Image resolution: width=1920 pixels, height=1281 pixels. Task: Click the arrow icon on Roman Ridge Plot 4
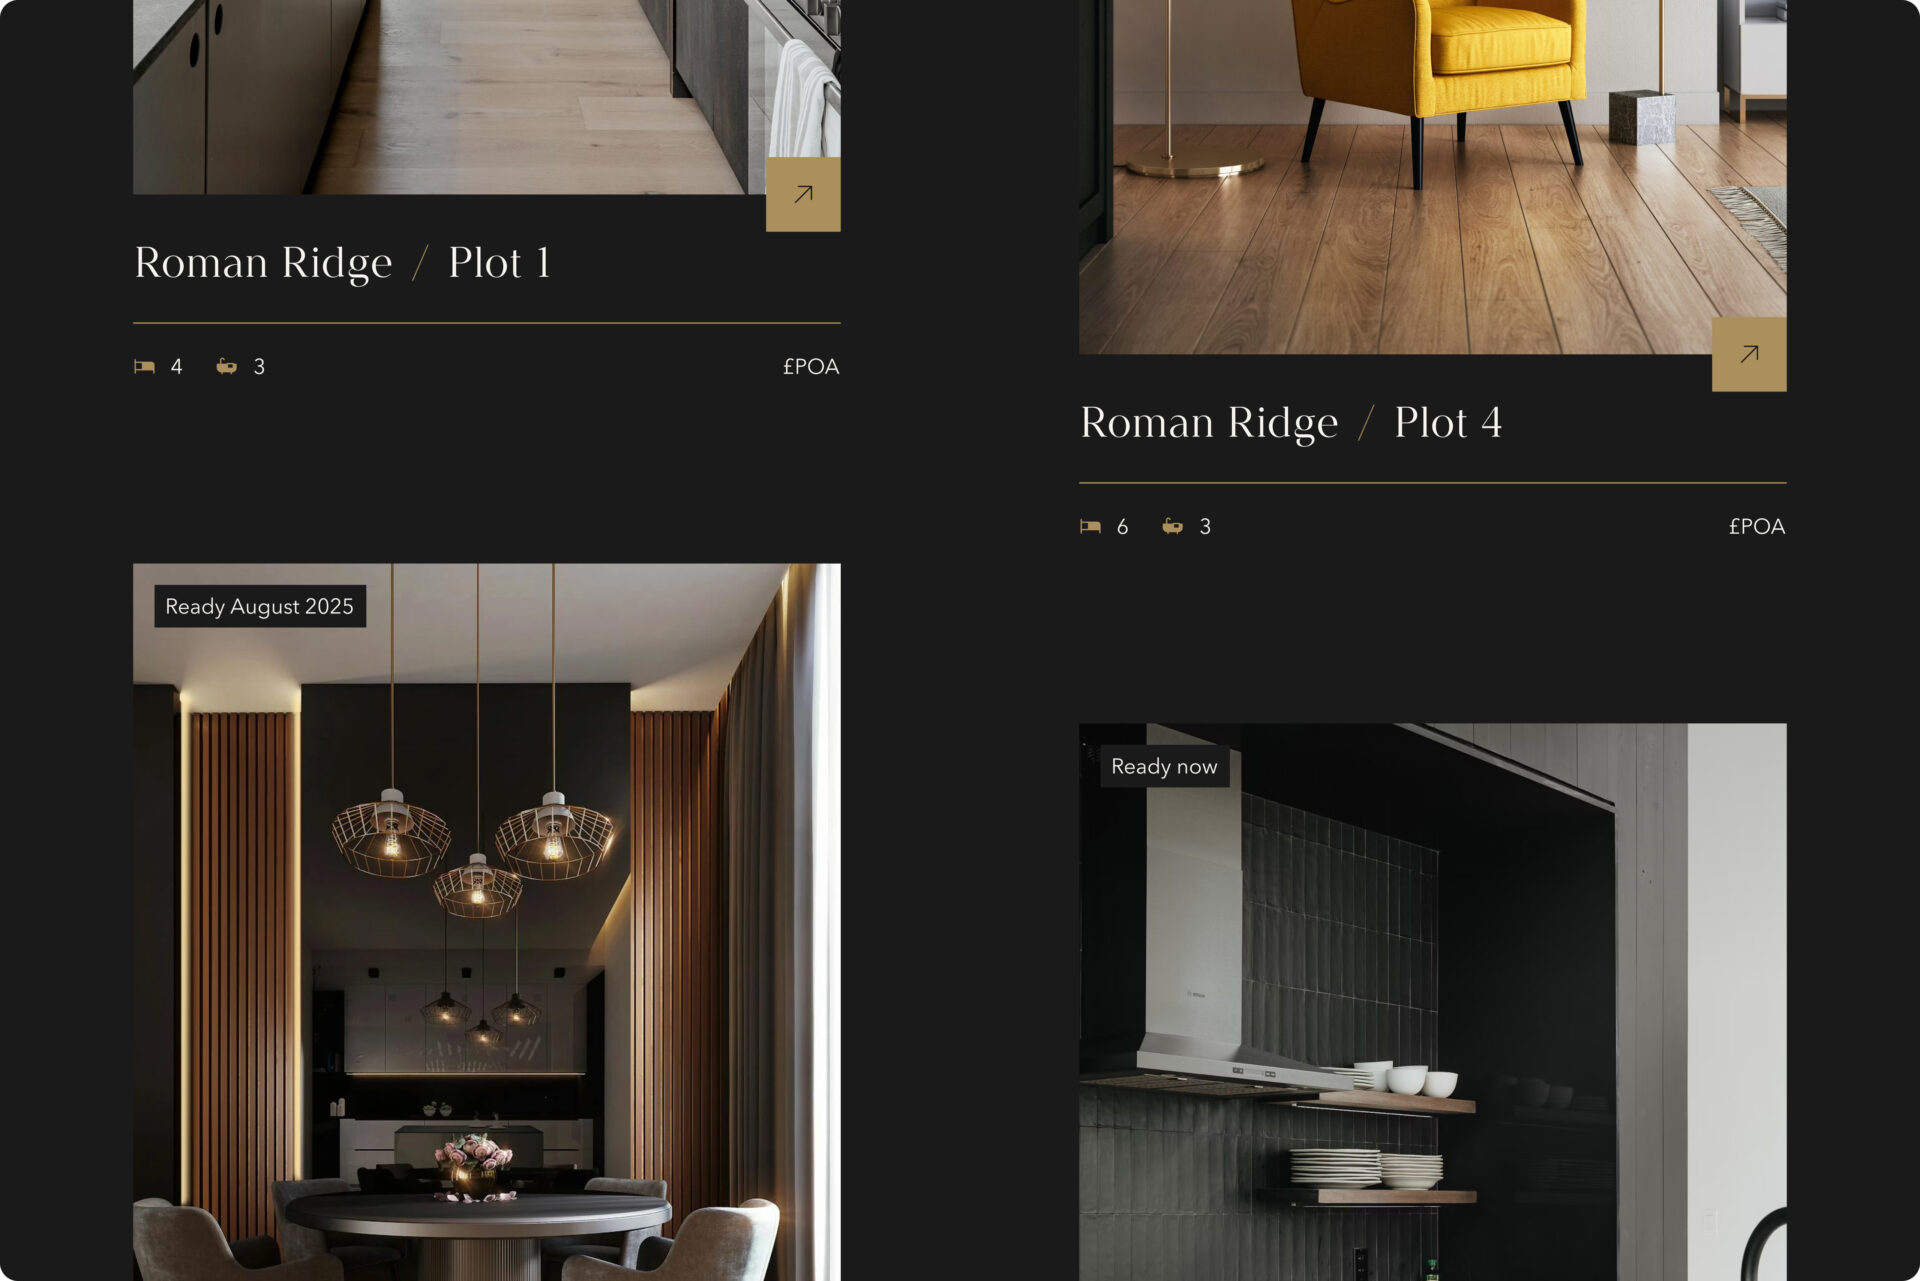point(1750,353)
